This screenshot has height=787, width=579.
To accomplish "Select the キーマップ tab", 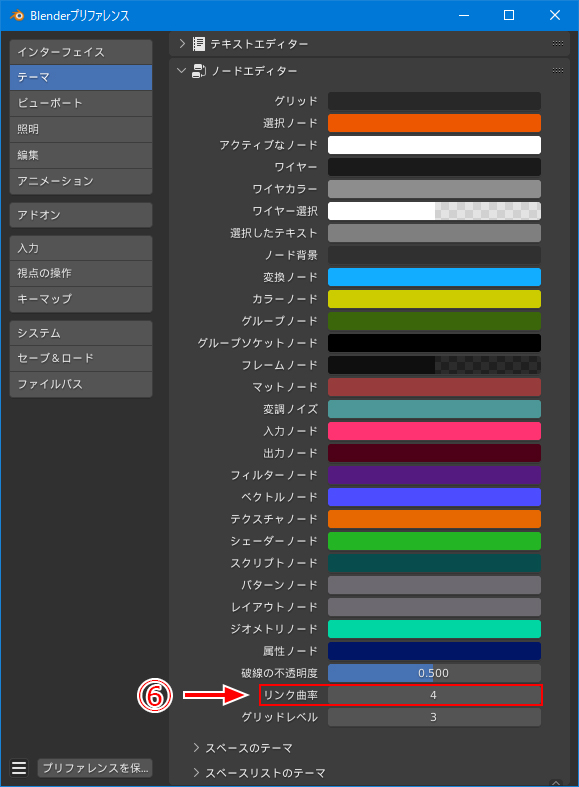I will point(81,299).
